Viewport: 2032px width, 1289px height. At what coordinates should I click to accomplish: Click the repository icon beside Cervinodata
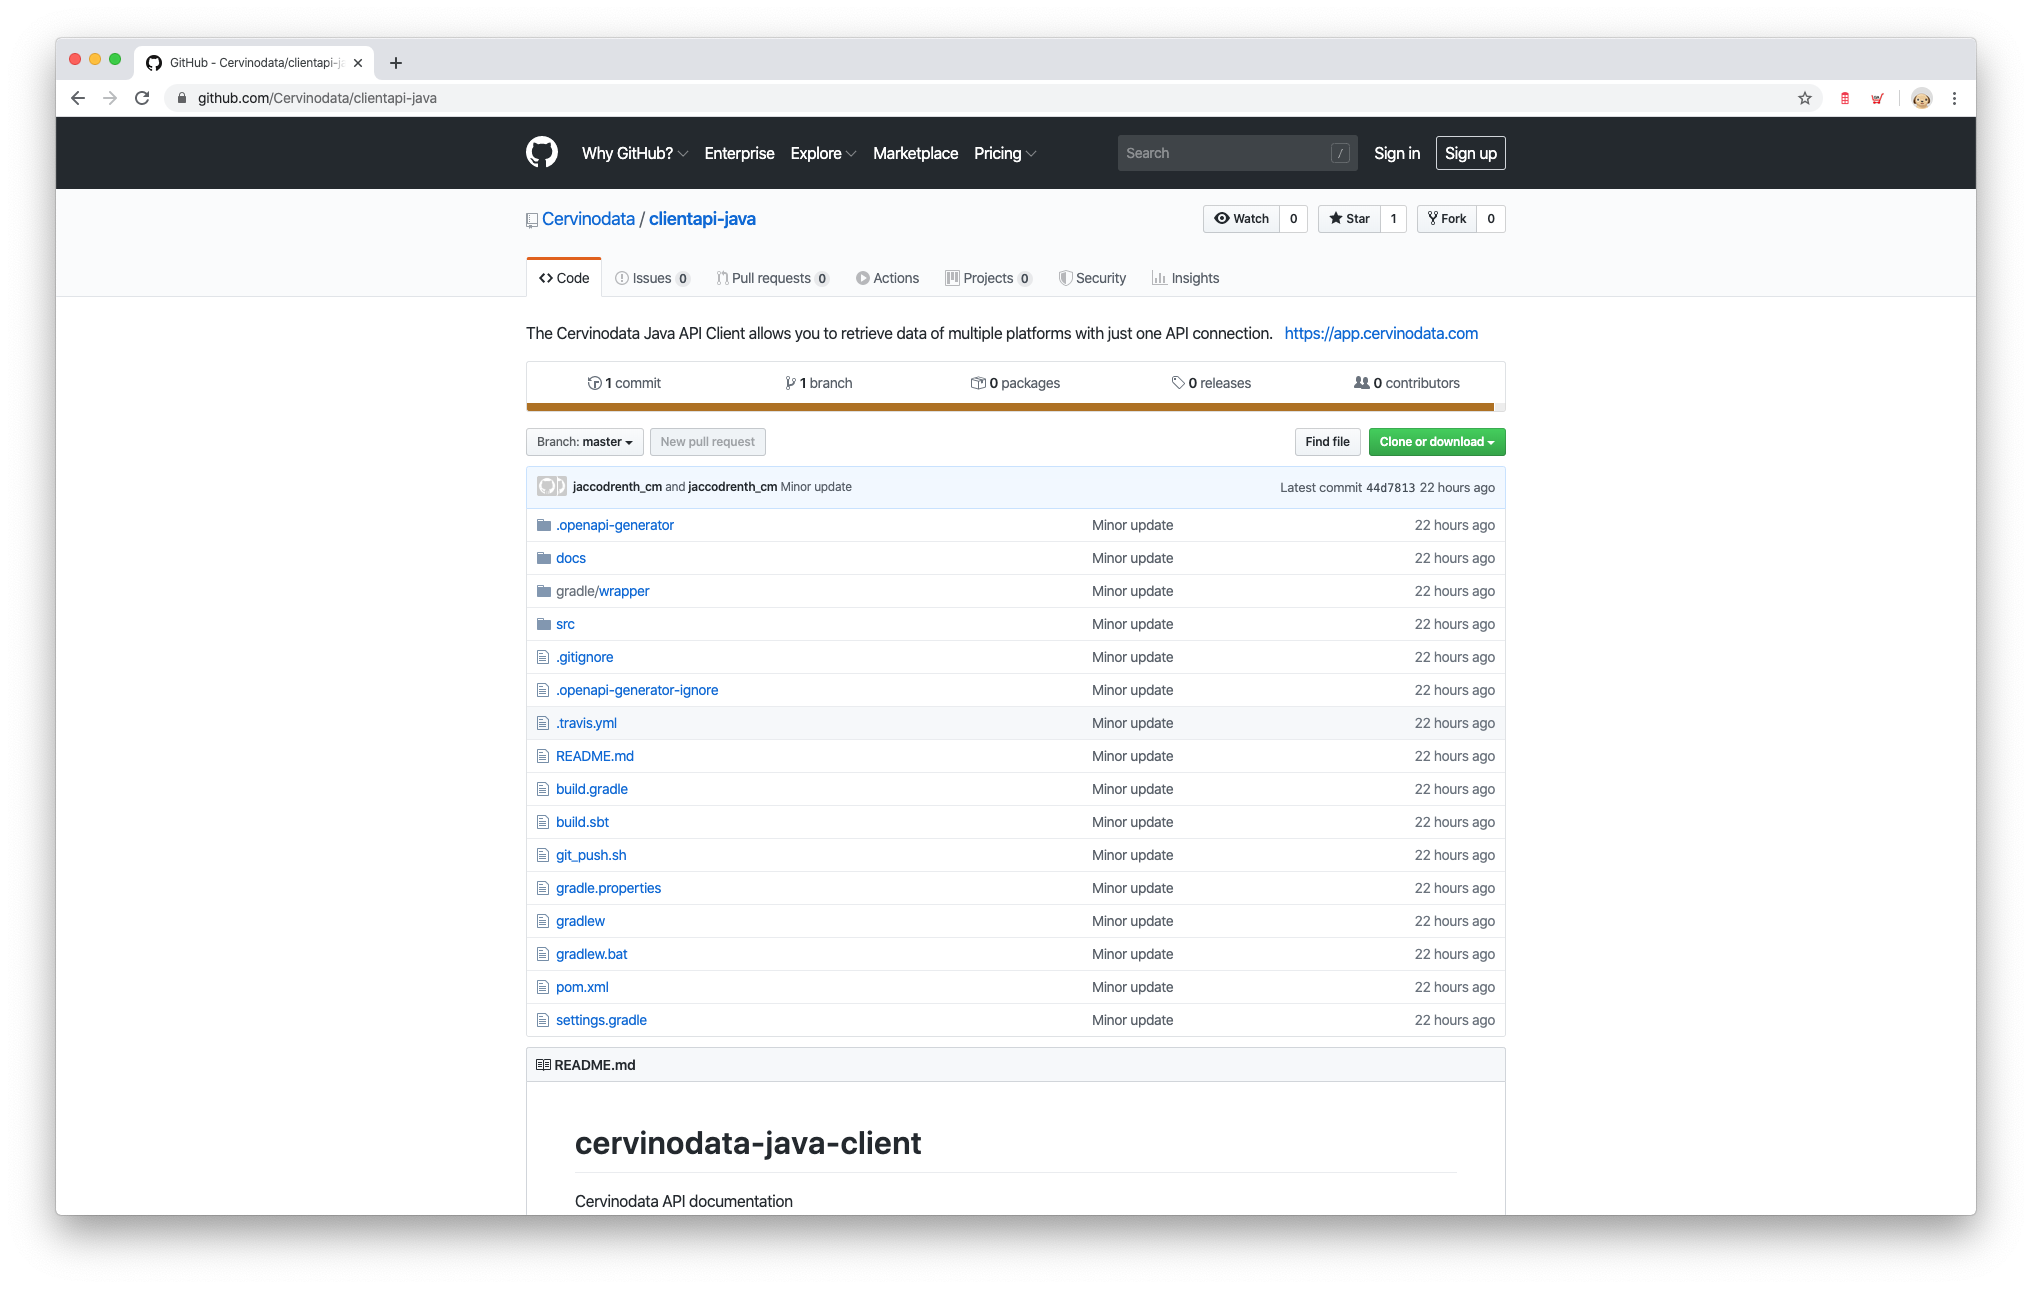[x=532, y=220]
